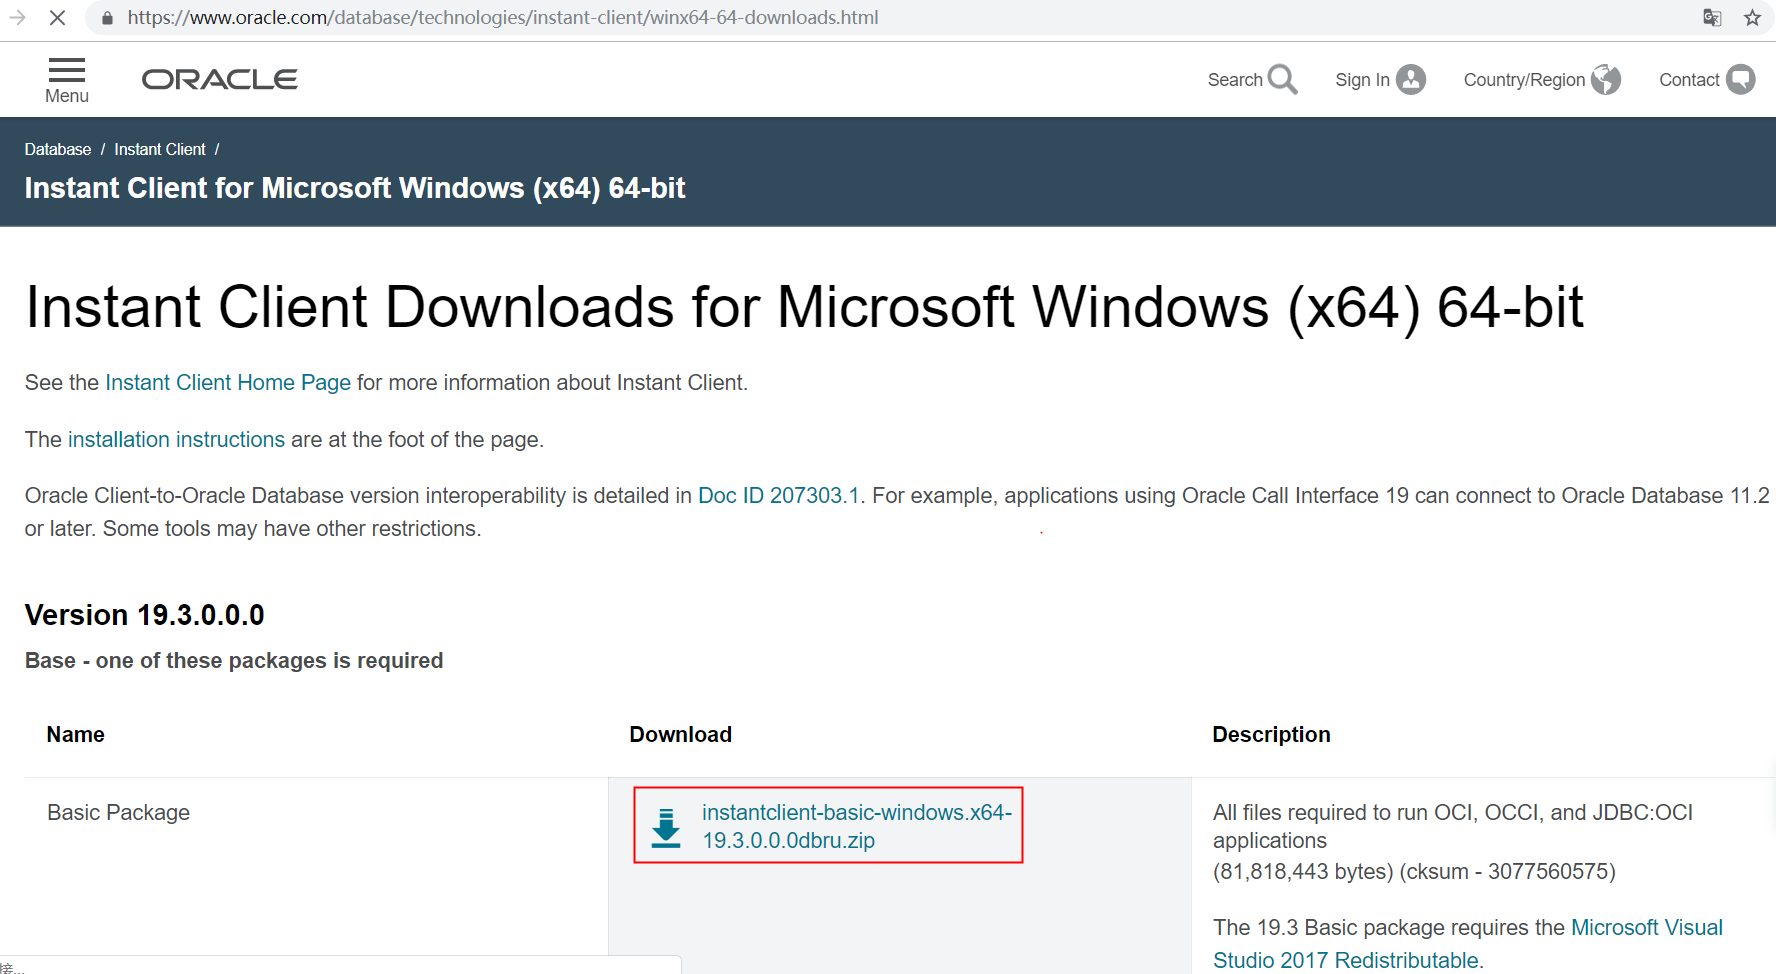The image size is (1776, 974).
Task: Click the Sign In profile icon
Action: [1411, 79]
